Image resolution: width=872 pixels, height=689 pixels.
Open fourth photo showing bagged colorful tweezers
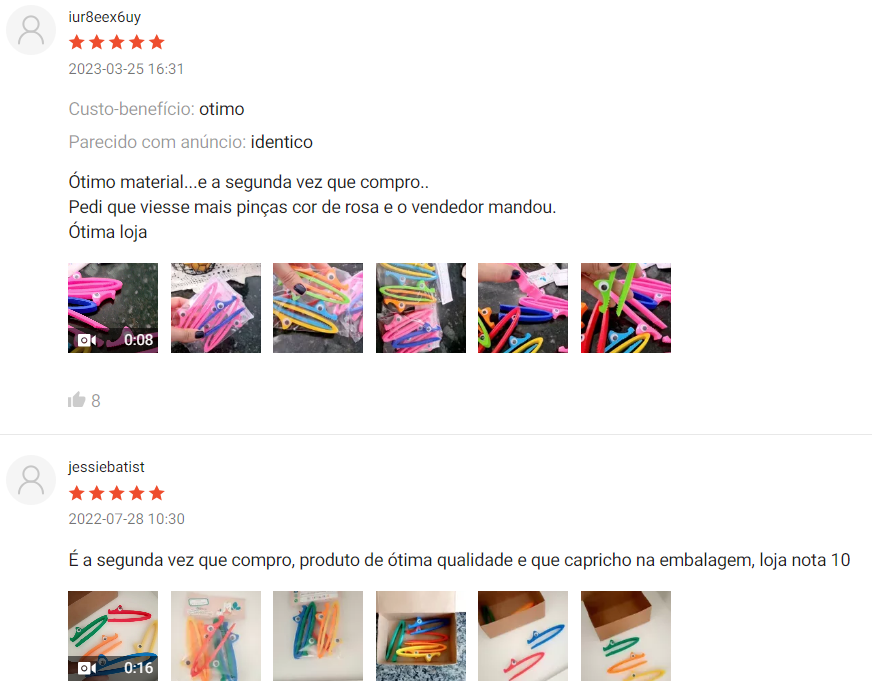[421, 308]
